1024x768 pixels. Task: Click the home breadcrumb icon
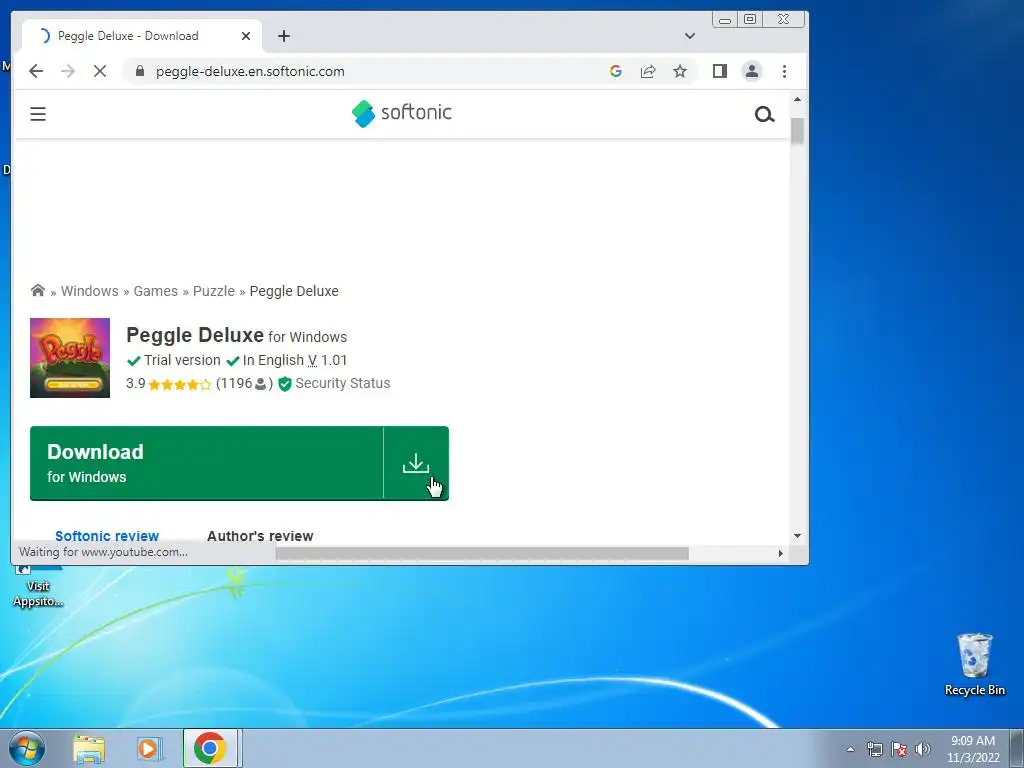(x=38, y=291)
